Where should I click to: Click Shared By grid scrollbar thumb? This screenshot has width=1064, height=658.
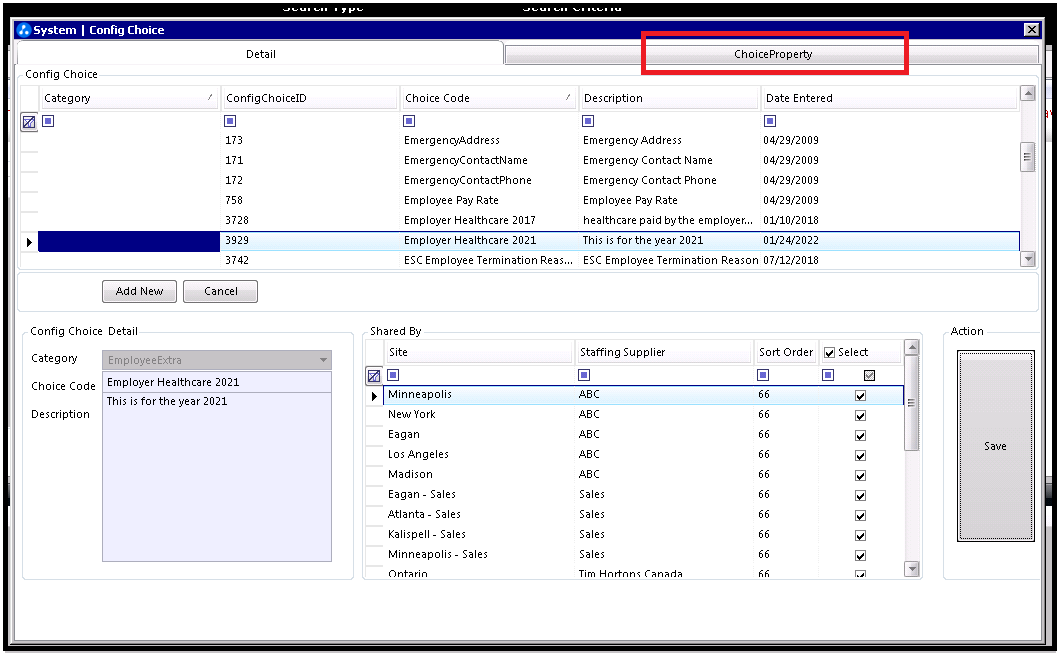912,403
